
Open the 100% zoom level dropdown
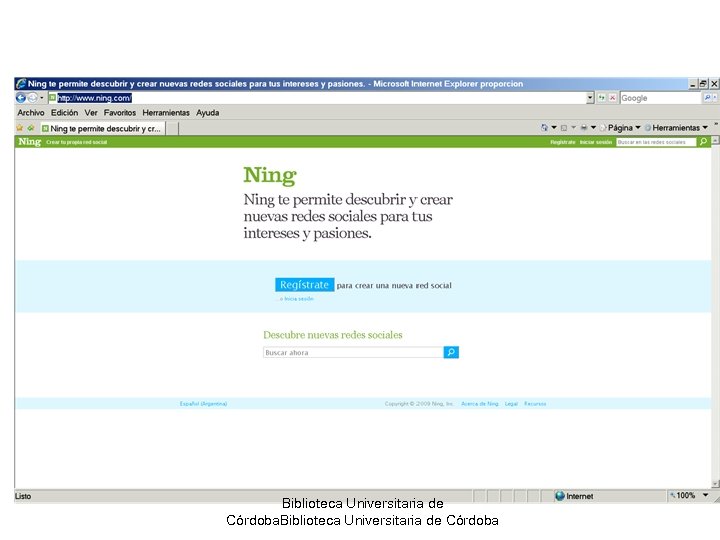705,495
